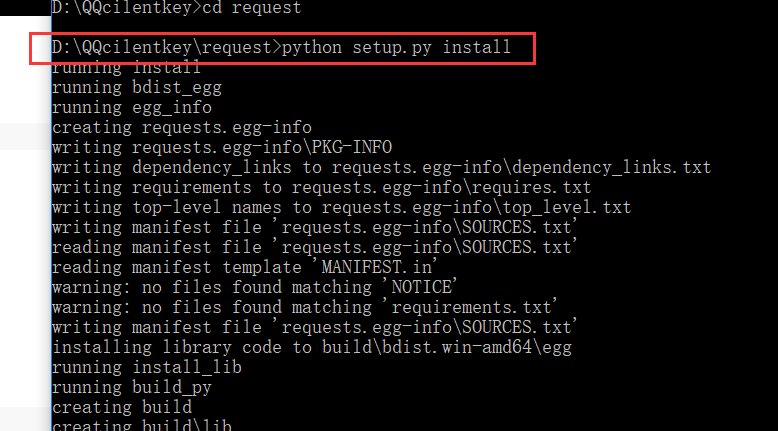The height and width of the screenshot is (431, 778).
Task: Click the D:\QQcilentkey\request> prompt path
Action: point(167,48)
